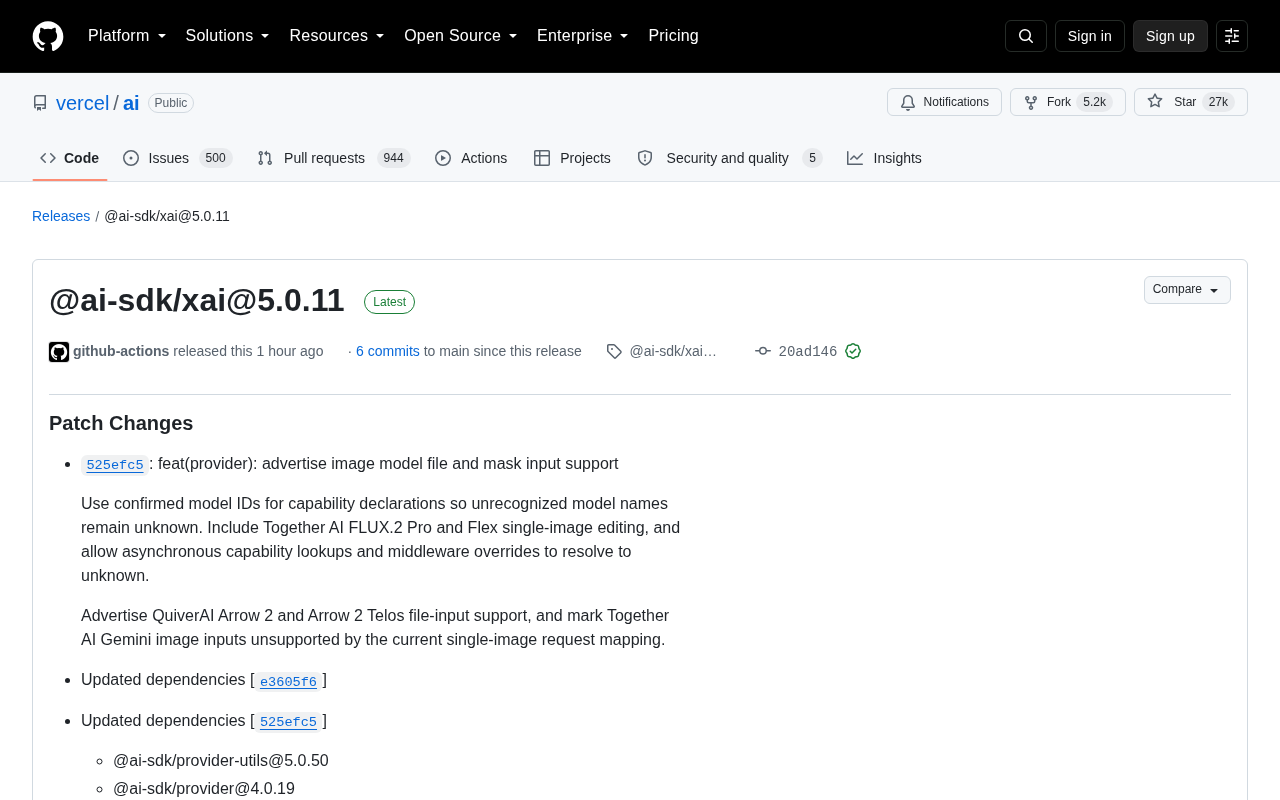The height and width of the screenshot is (800, 1280).
Task: Go back to Releases breadcrumb
Action: tap(61, 216)
